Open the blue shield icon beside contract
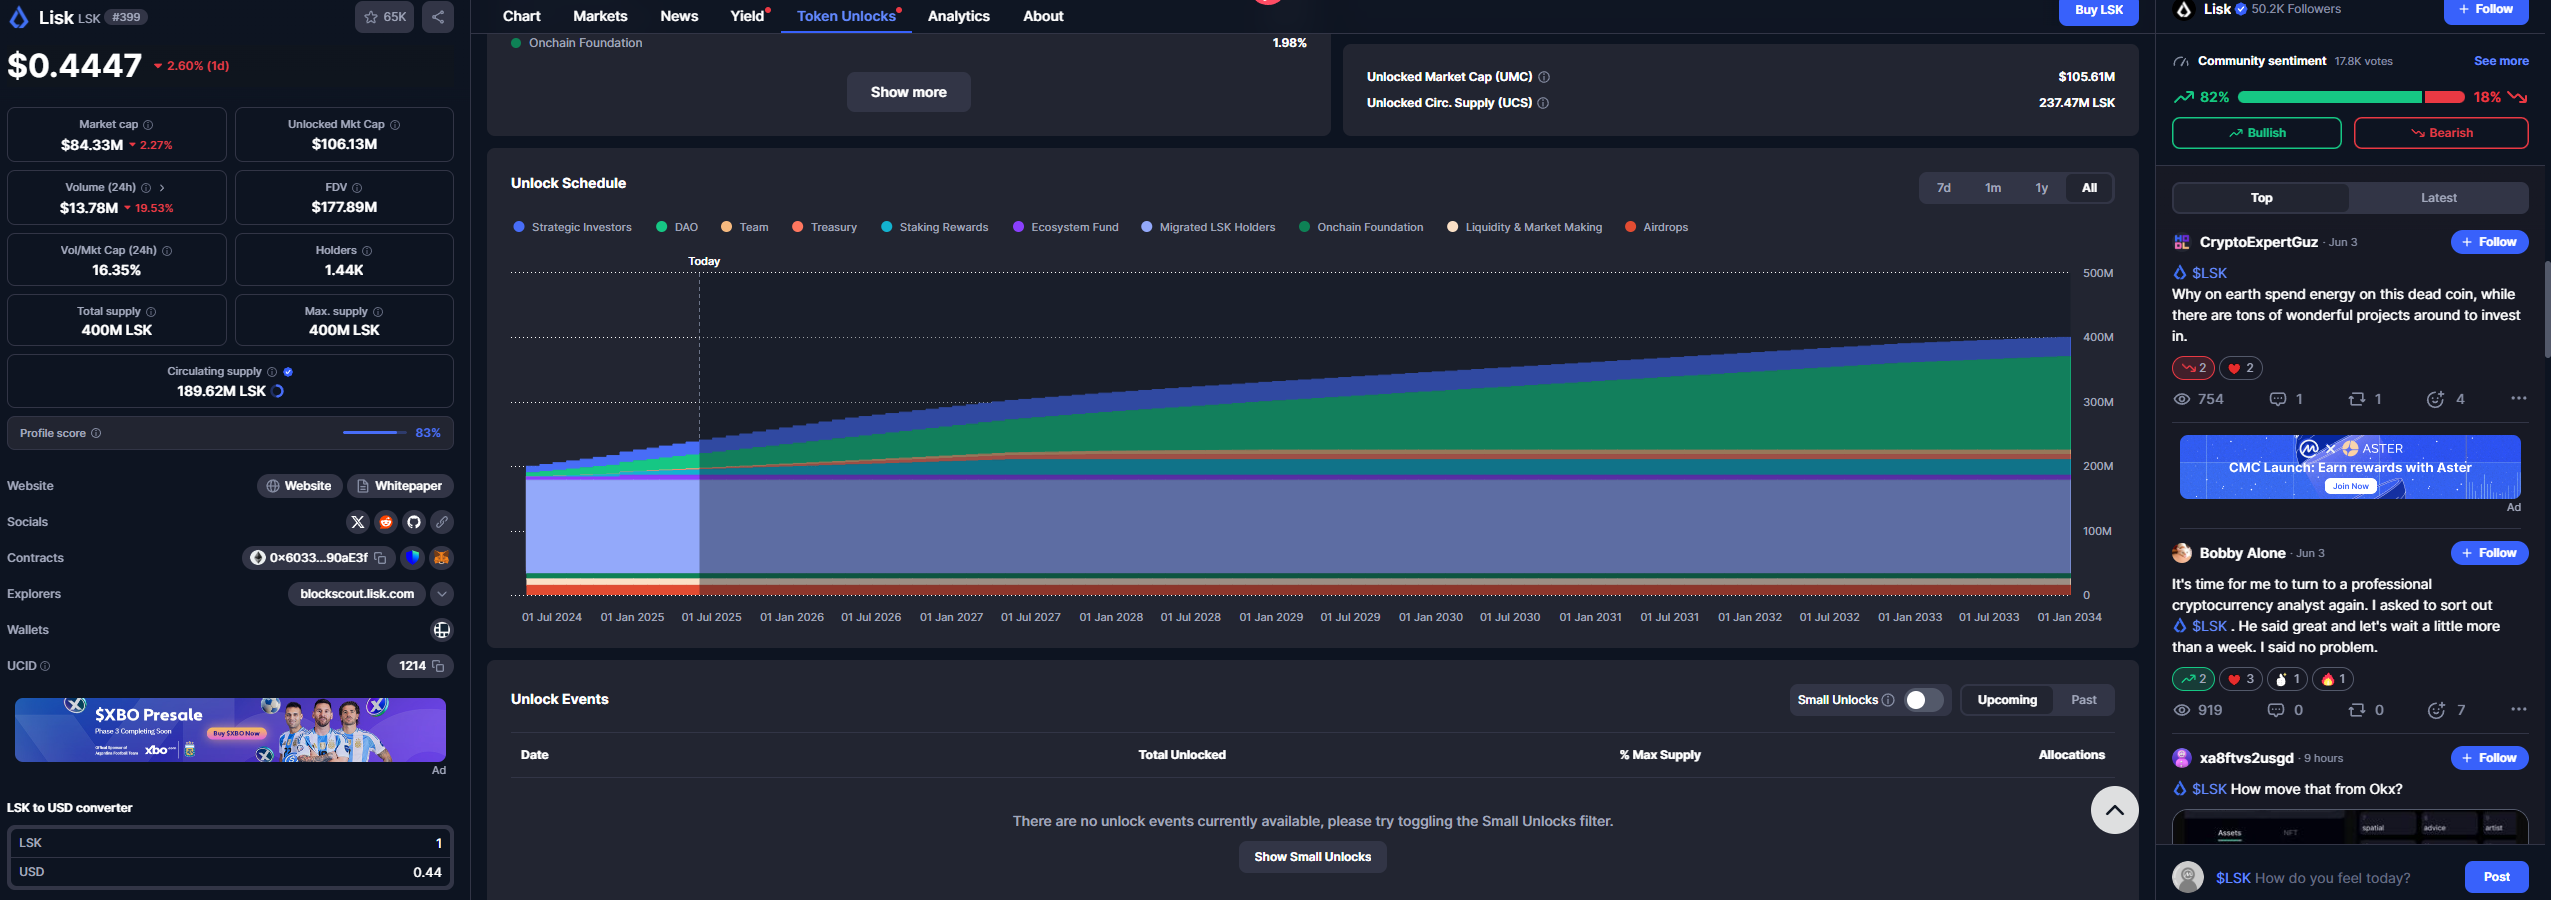This screenshot has width=2560, height=900. point(413,558)
